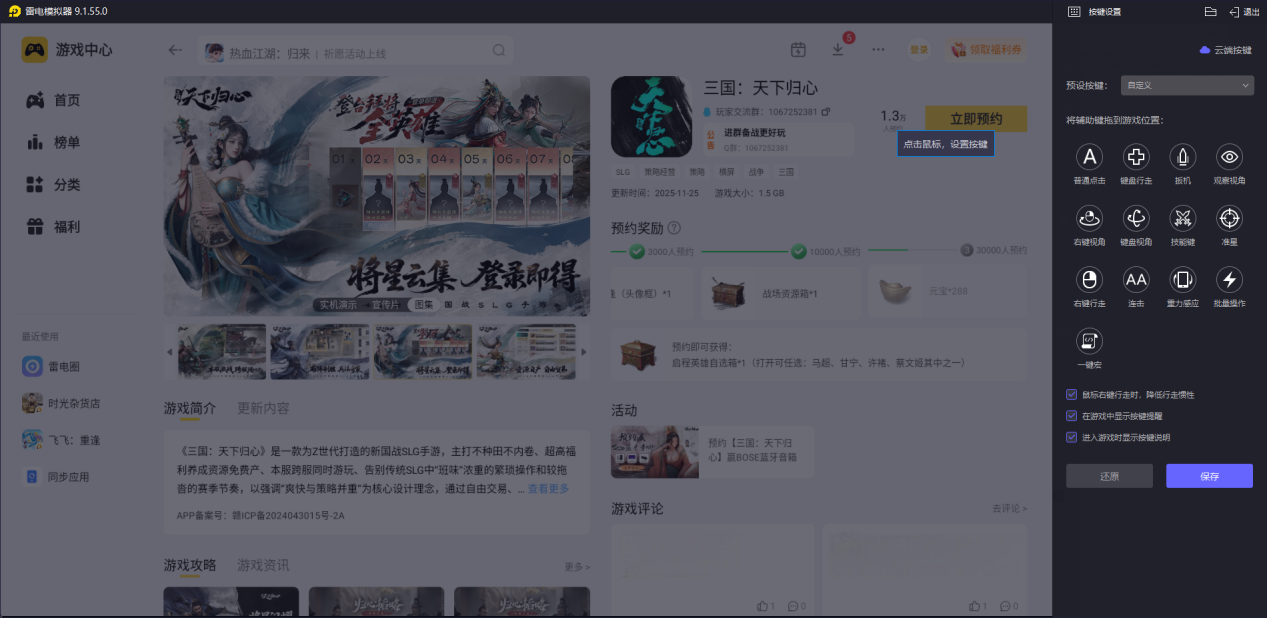Click the help icon beside 预约奖励
The width and height of the screenshot is (1267, 618).
(x=674, y=228)
